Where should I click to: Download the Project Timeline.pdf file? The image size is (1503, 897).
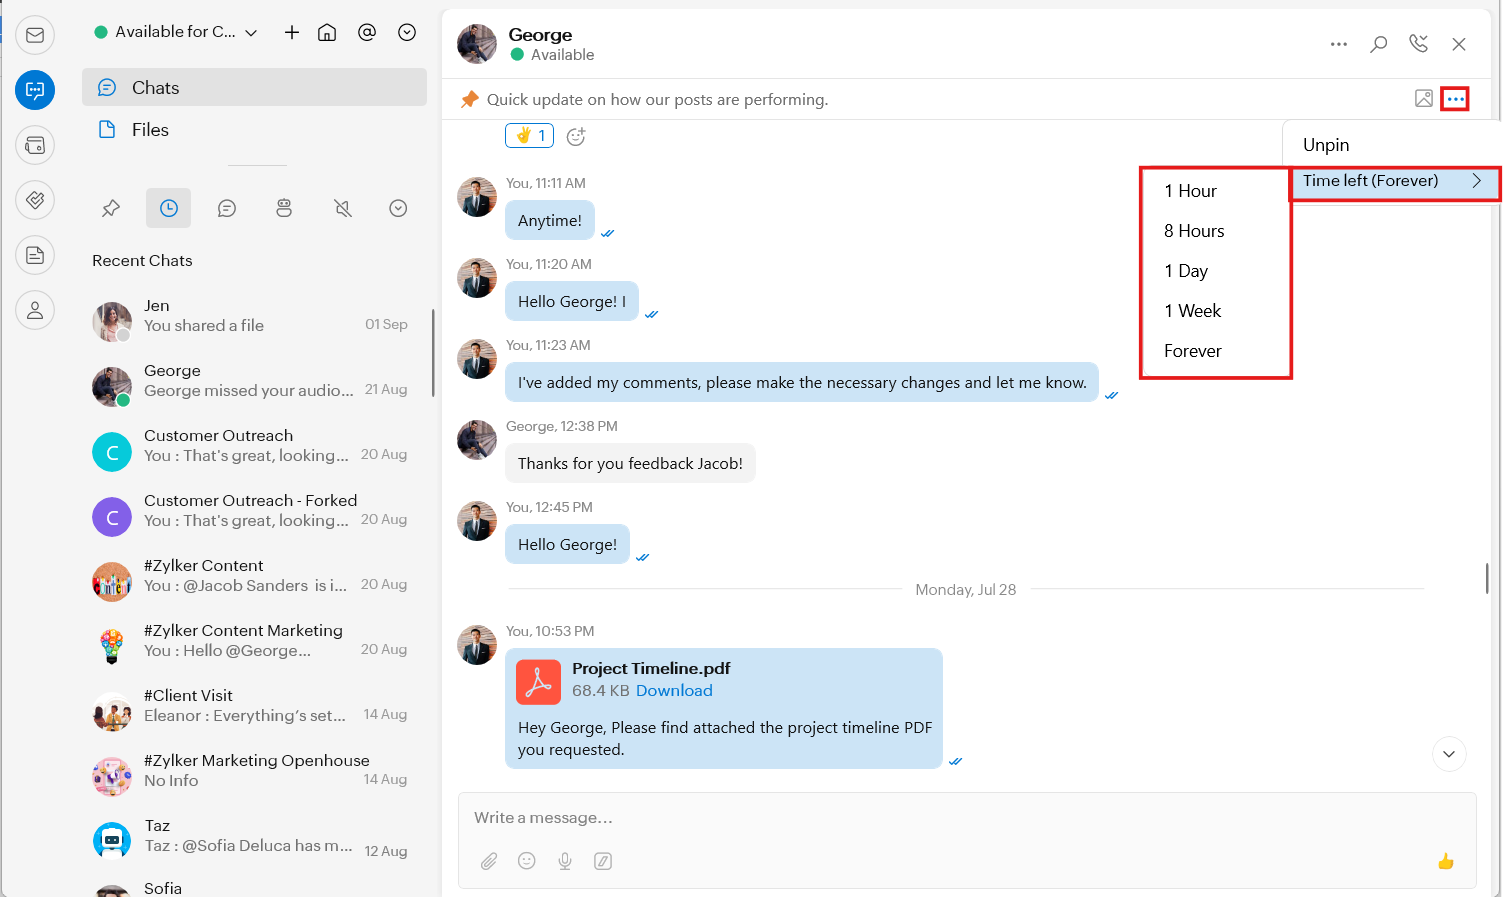point(674,691)
